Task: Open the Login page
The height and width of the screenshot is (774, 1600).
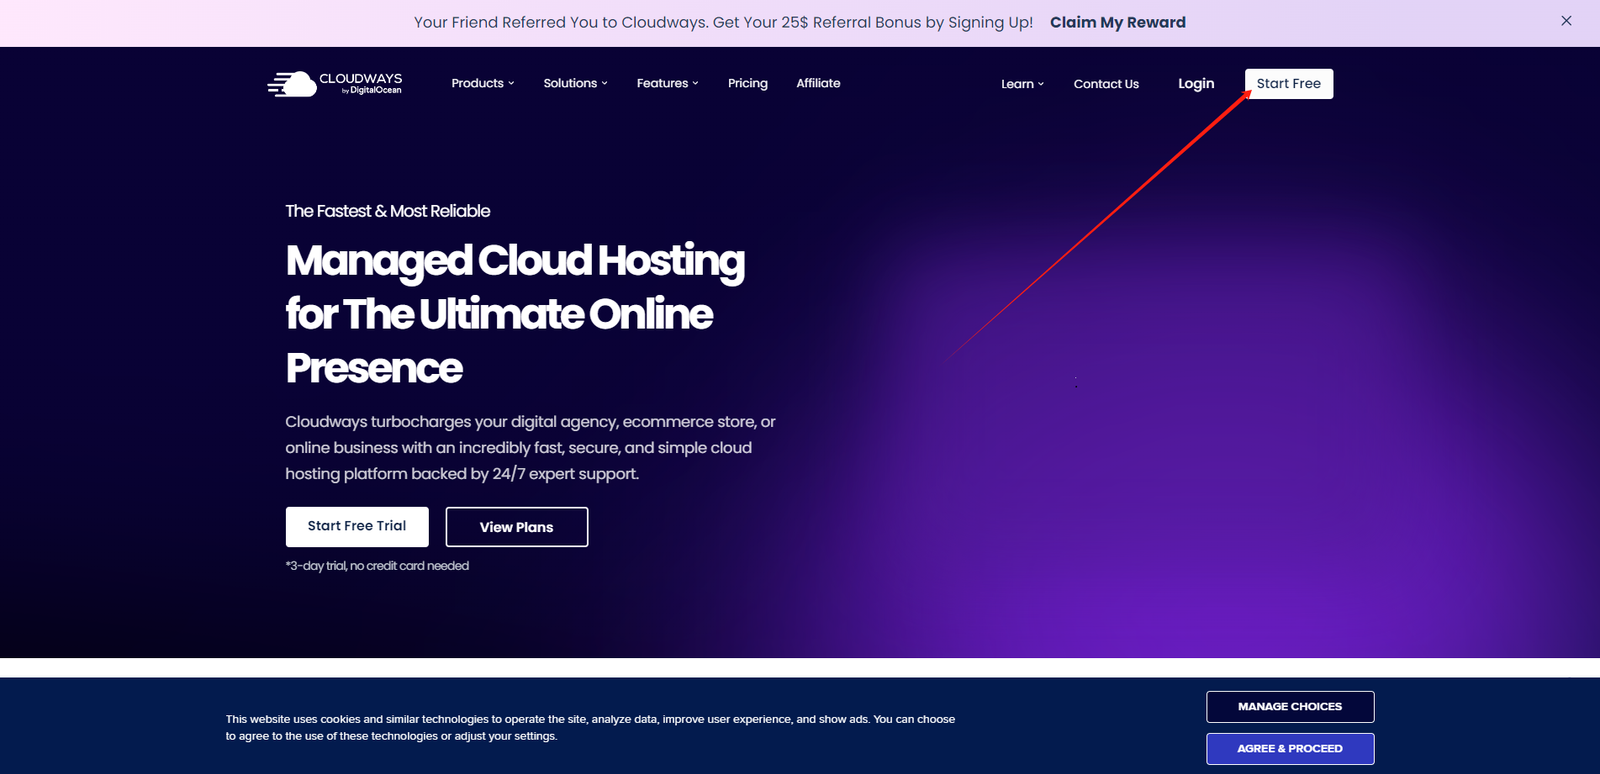Action: click(x=1195, y=83)
